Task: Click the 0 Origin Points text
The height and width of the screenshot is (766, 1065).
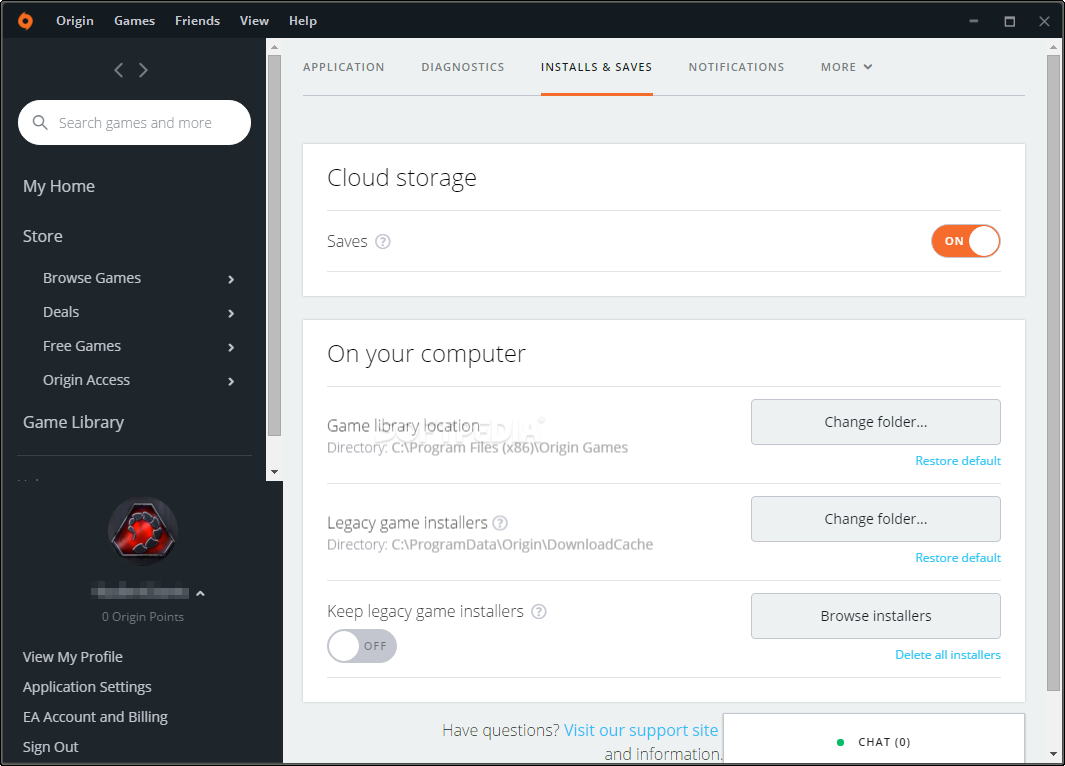Action: coord(143,617)
